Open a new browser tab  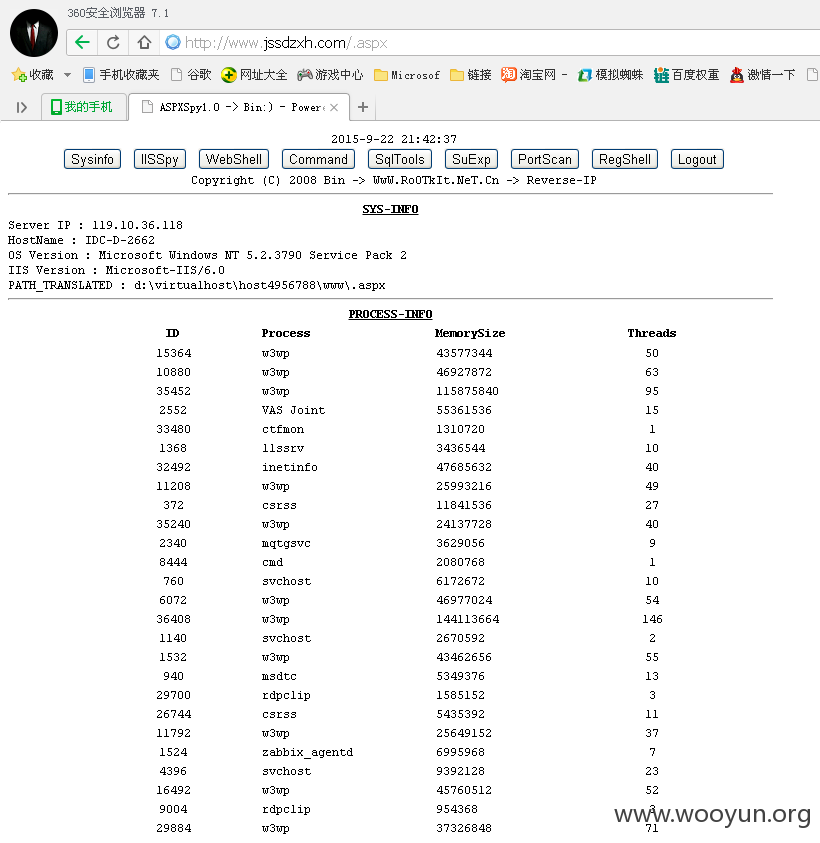point(363,107)
